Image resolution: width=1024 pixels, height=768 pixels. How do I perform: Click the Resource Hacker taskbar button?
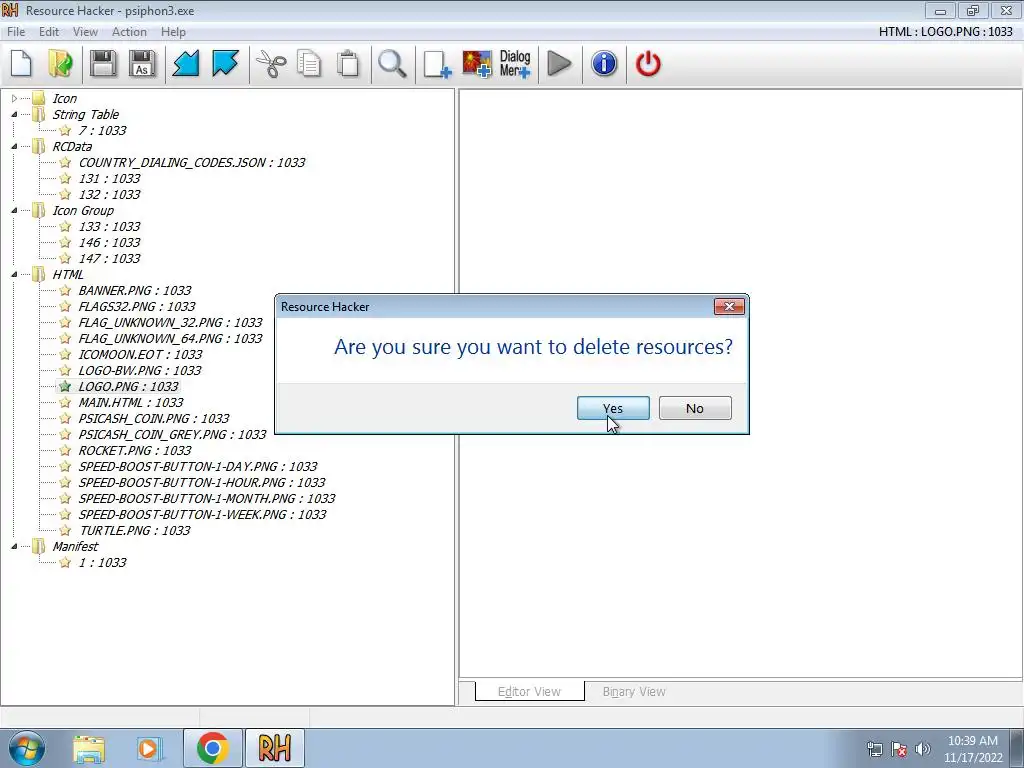[x=274, y=748]
